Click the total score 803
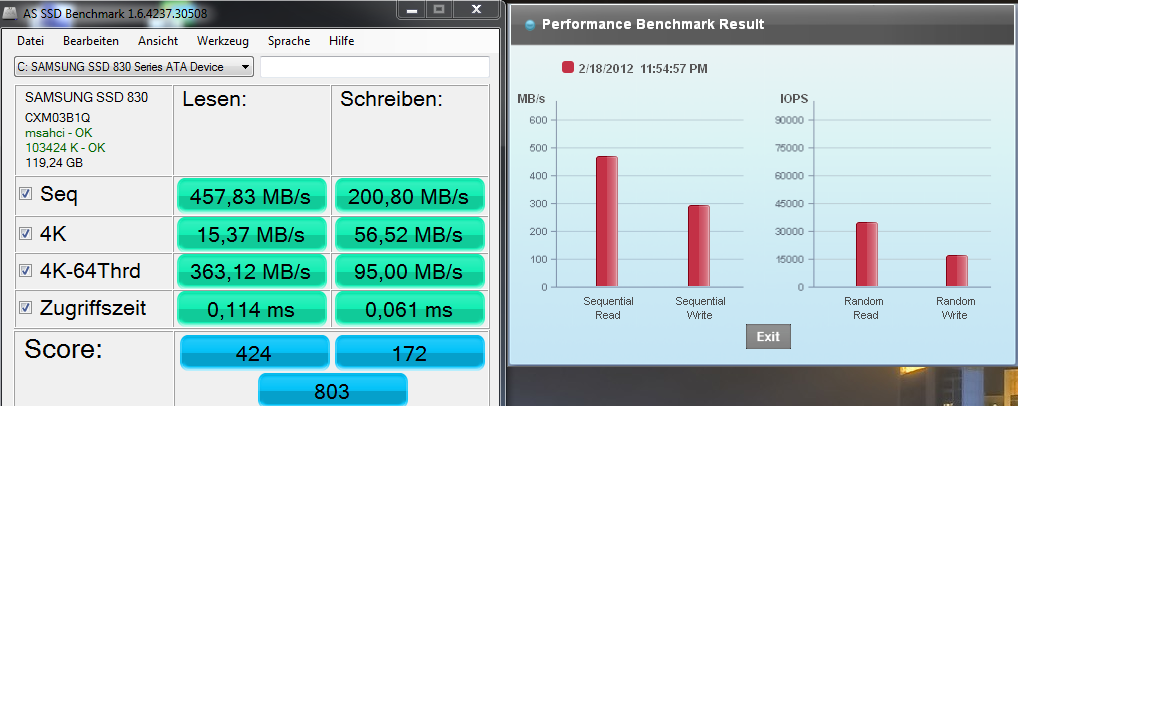1152x720 pixels. (332, 390)
